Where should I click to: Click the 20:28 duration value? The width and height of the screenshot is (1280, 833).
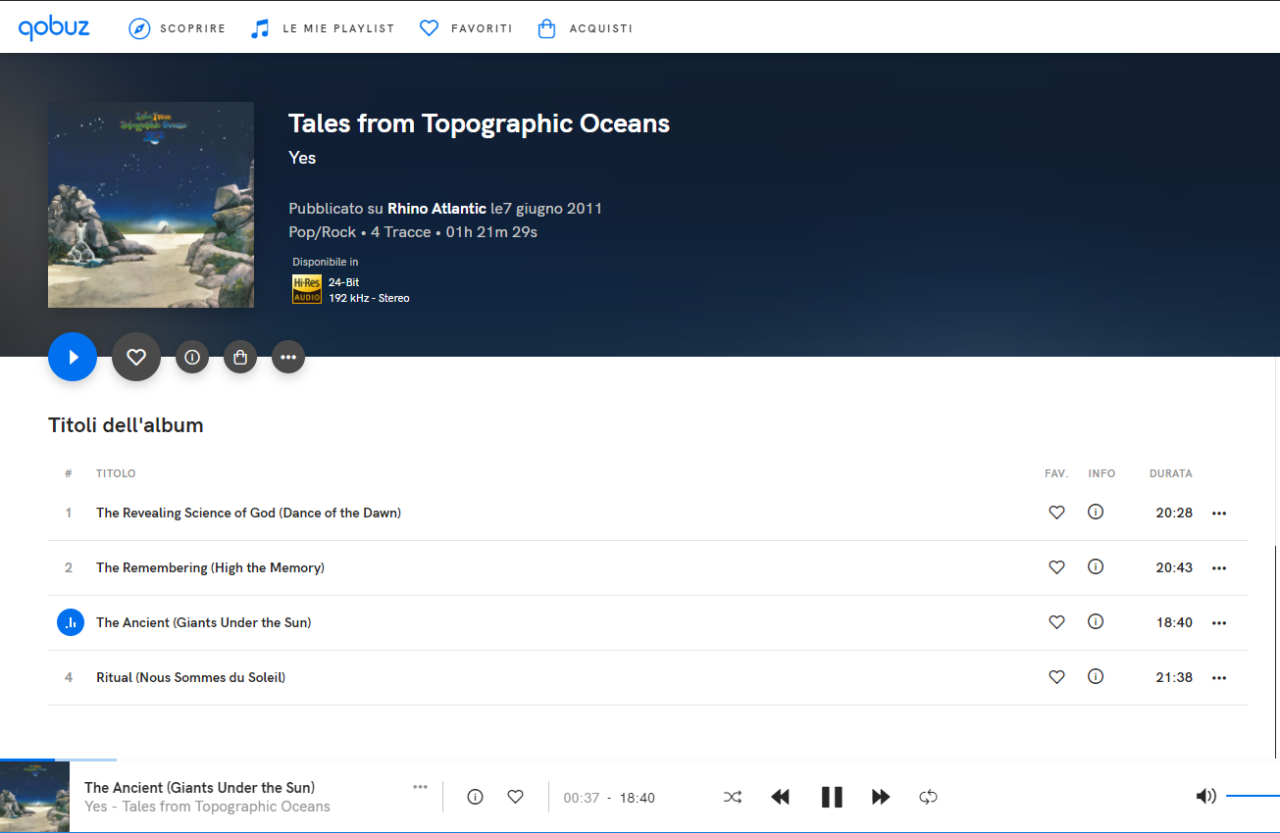pos(1174,513)
